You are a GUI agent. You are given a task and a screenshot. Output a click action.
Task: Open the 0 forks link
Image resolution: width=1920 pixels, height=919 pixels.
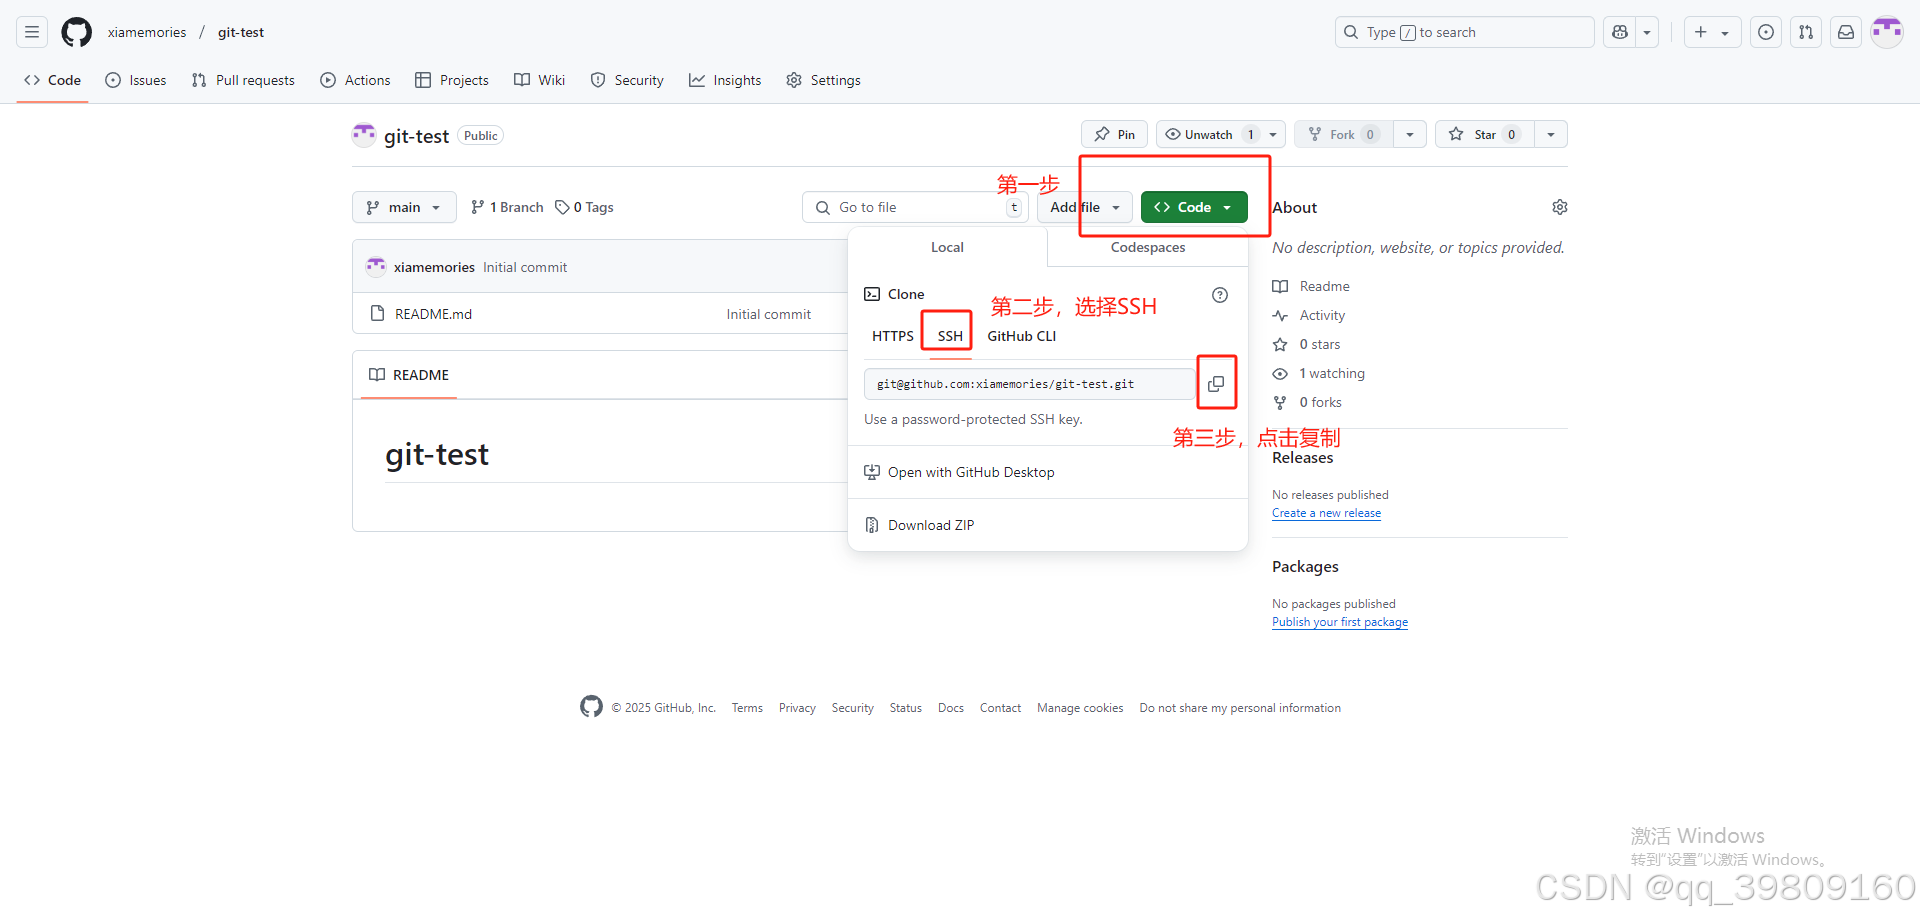pyautogui.click(x=1307, y=402)
